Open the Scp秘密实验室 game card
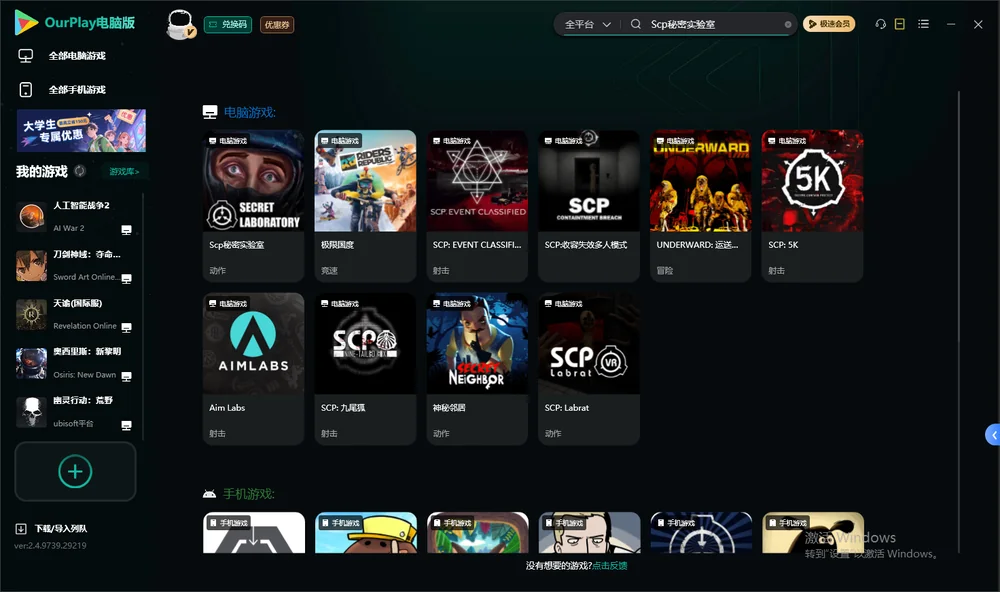This screenshot has height=592, width=1000. click(x=253, y=205)
